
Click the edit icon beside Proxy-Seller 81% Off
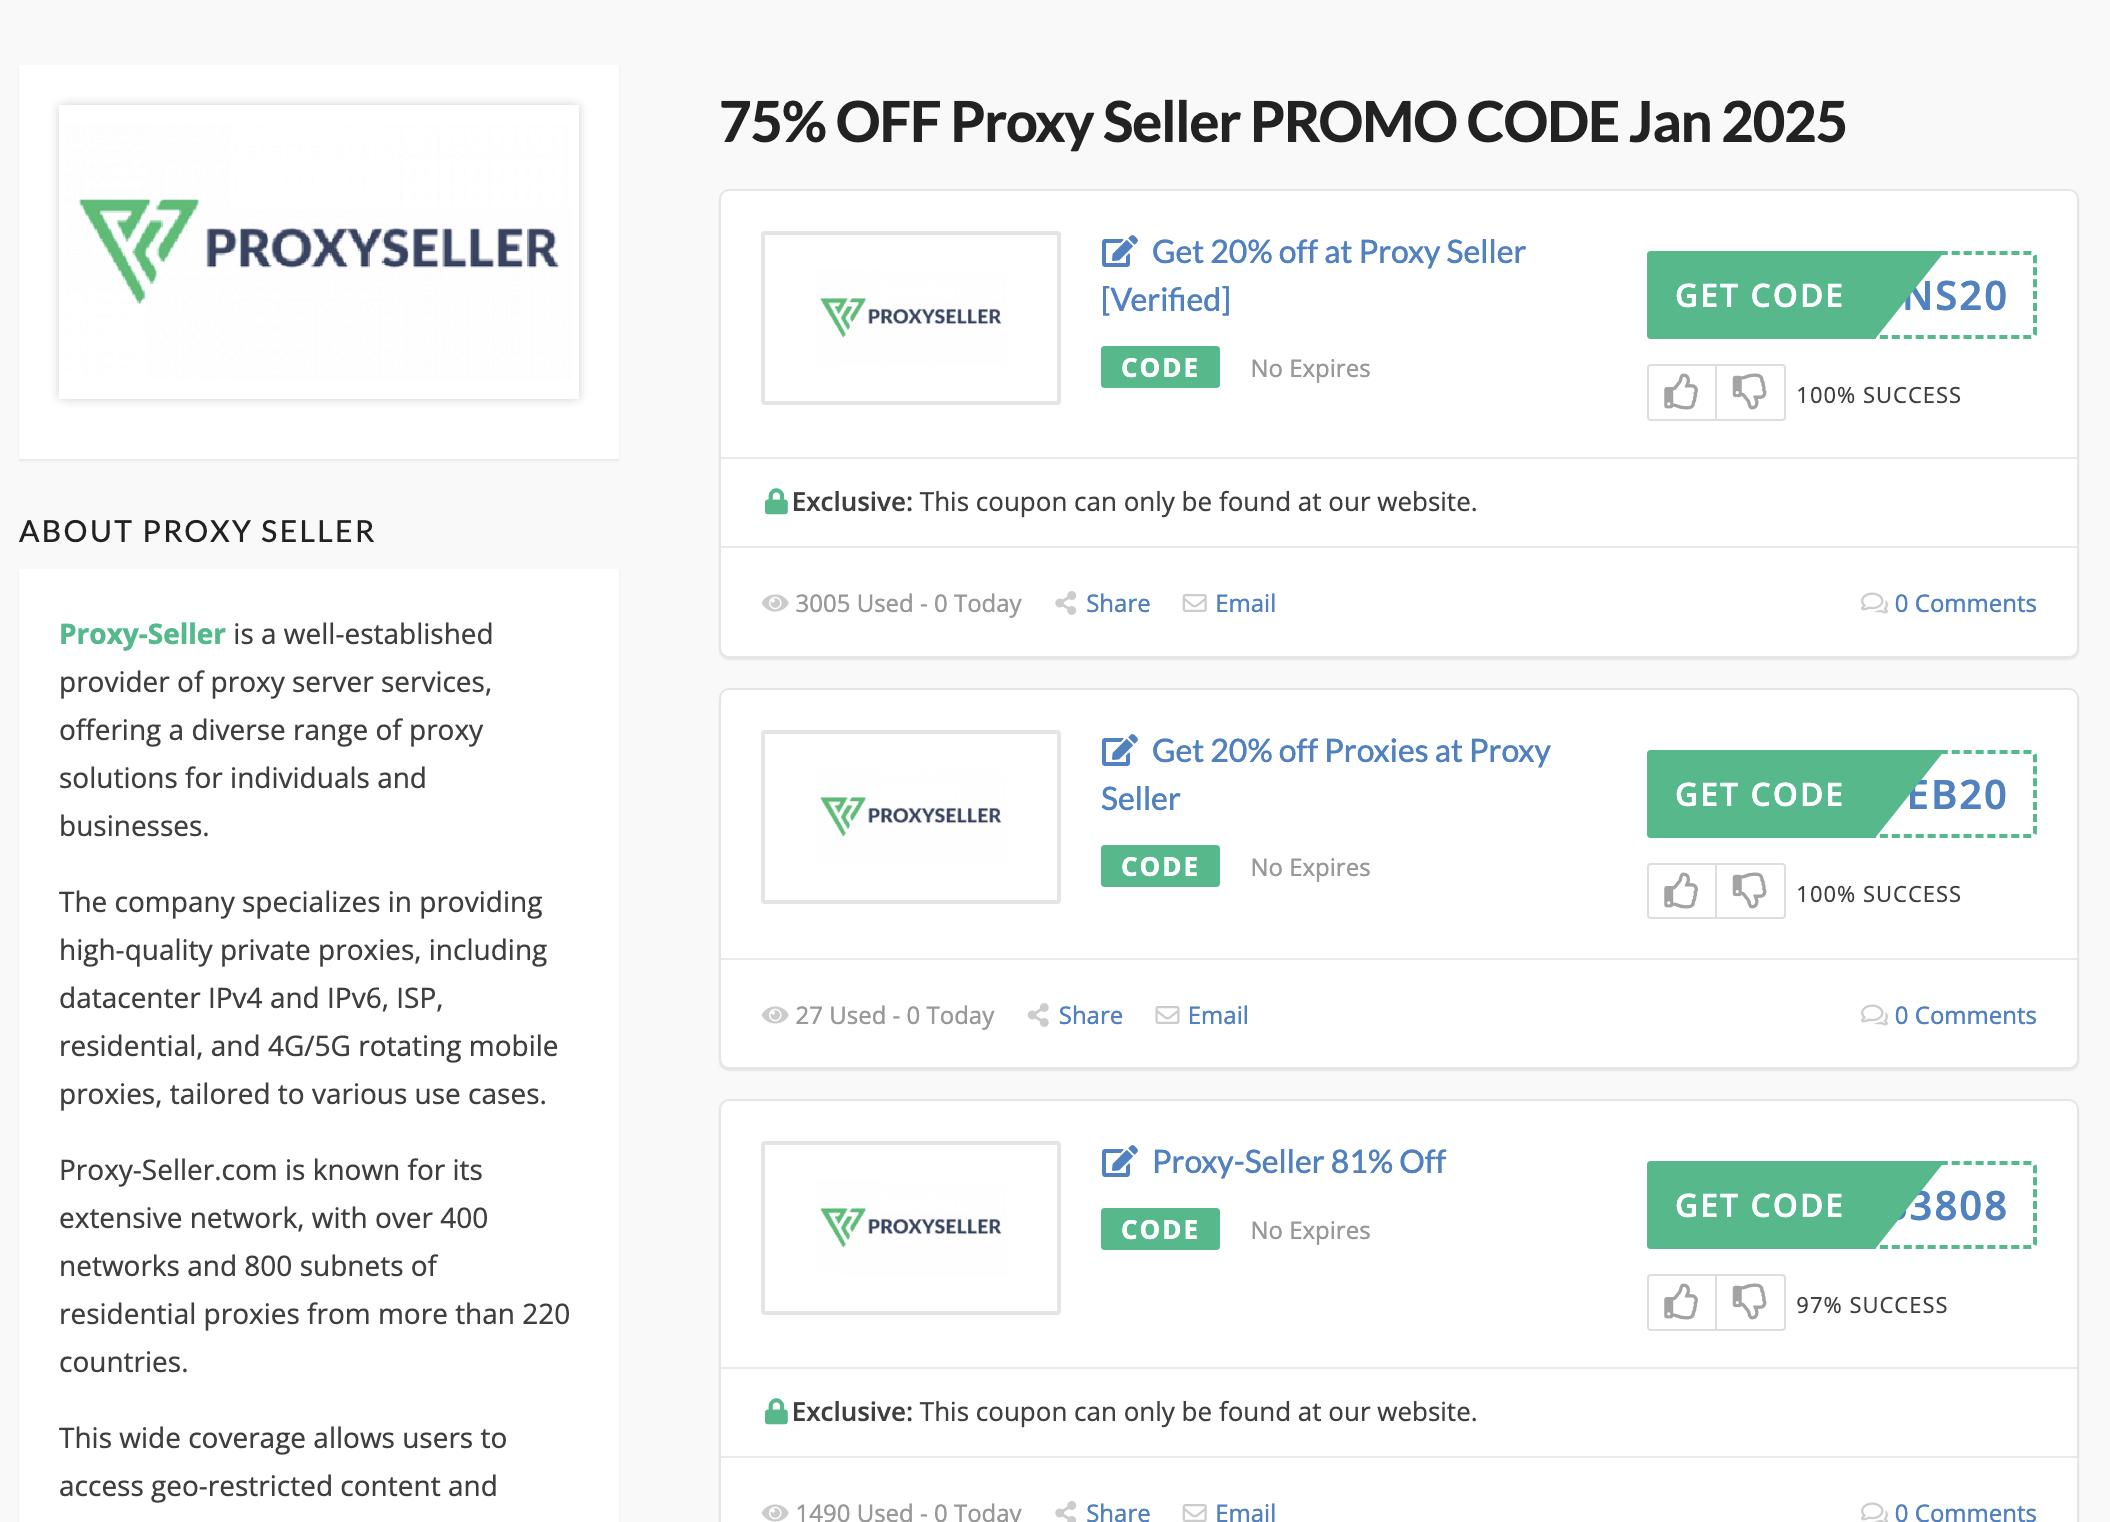click(x=1119, y=1162)
